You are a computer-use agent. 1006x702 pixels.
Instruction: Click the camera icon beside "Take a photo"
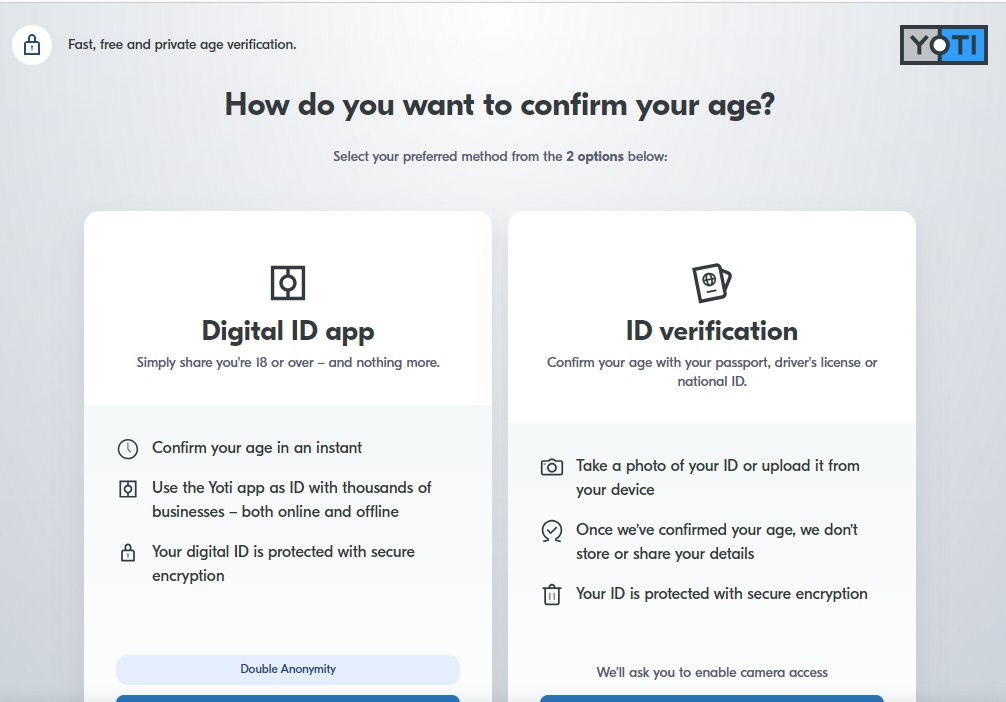552,467
